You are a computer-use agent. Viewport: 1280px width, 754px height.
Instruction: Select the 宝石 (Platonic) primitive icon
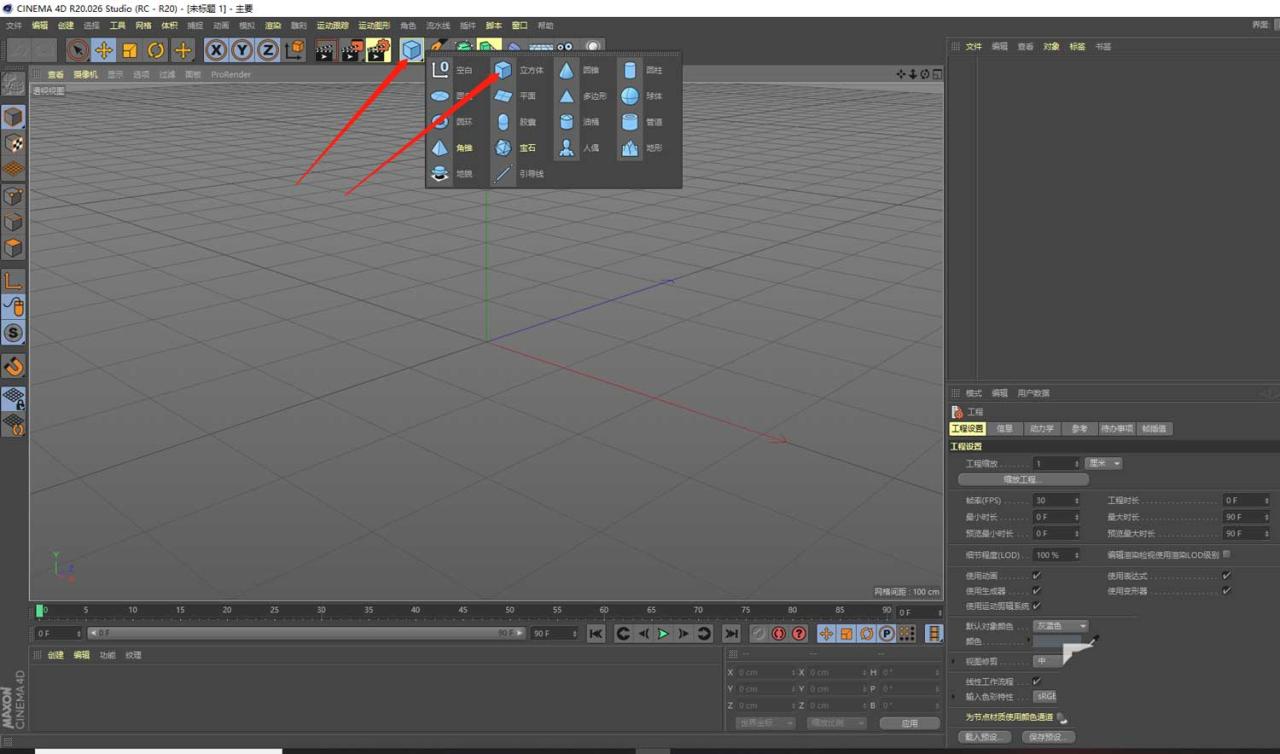[x=502, y=148]
